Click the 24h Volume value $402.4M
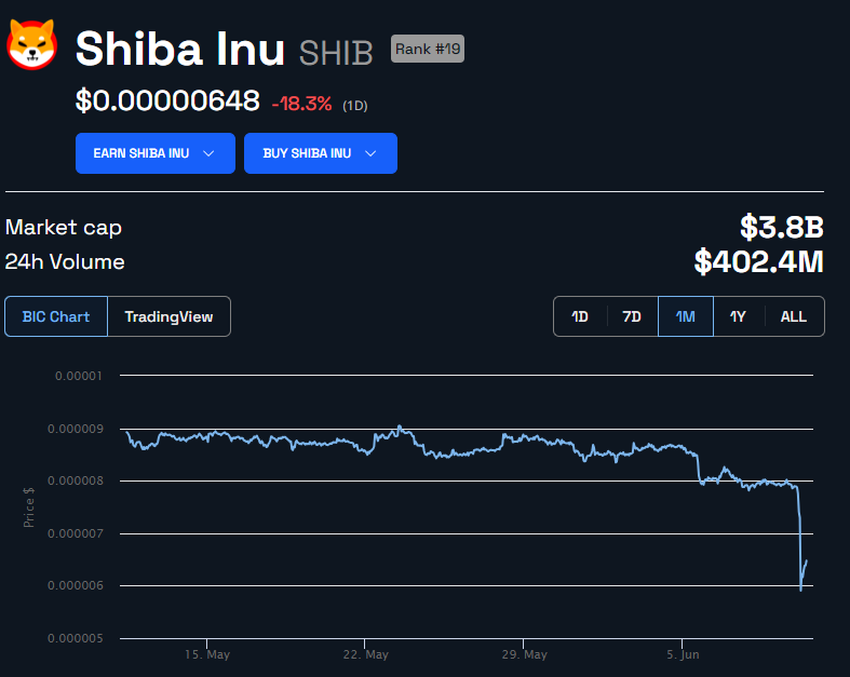Screen dimensions: 850x677 759,262
